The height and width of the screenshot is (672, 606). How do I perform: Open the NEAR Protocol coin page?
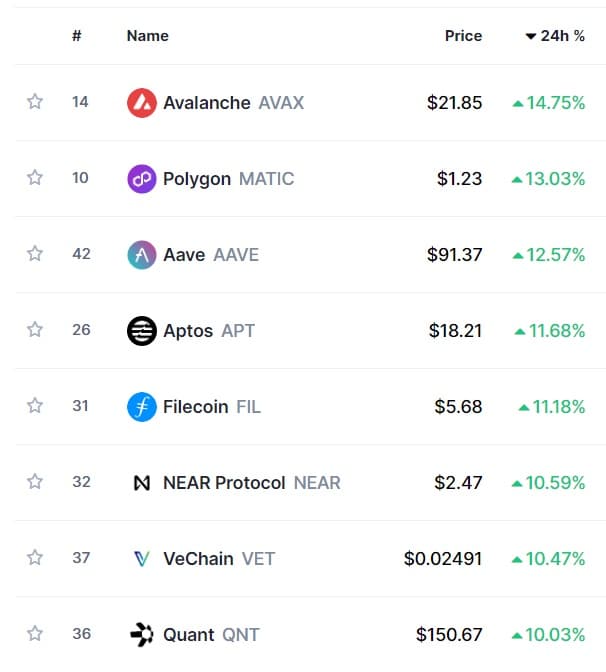coord(252,483)
